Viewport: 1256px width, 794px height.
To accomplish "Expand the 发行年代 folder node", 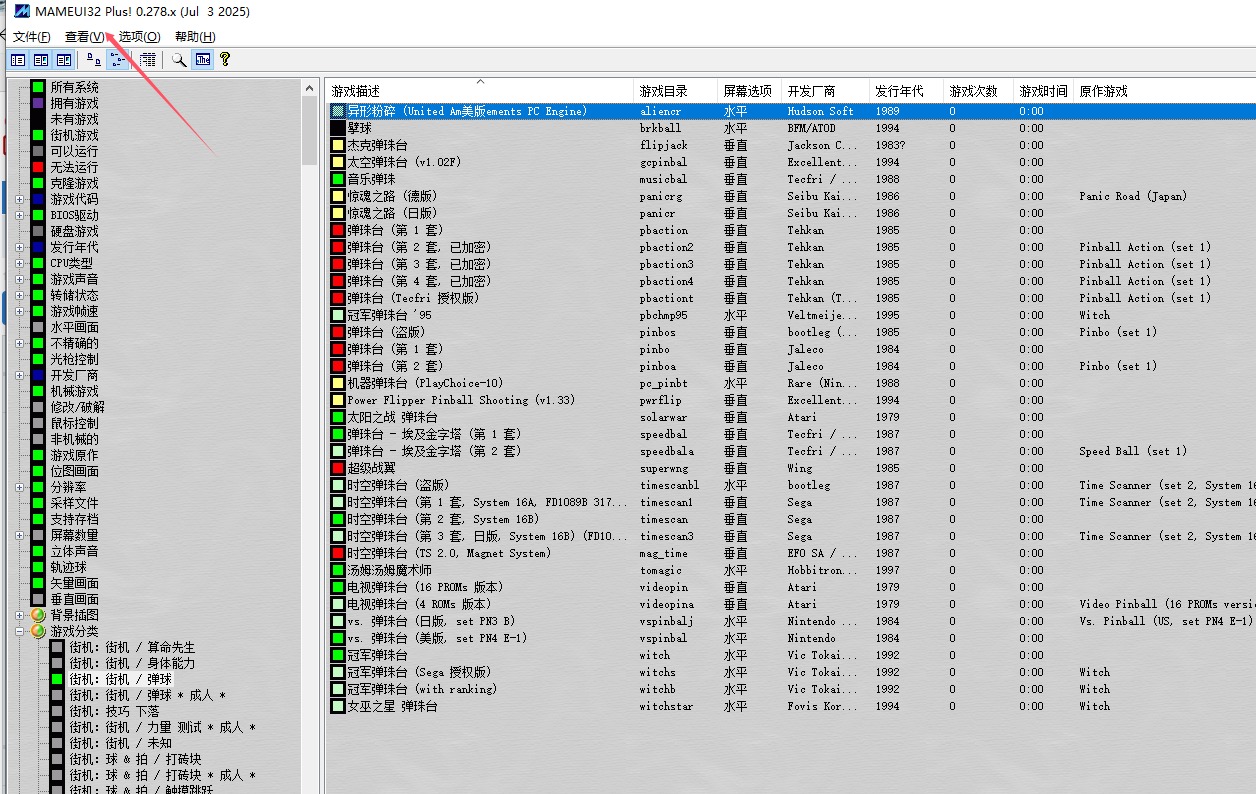I will pos(20,247).
